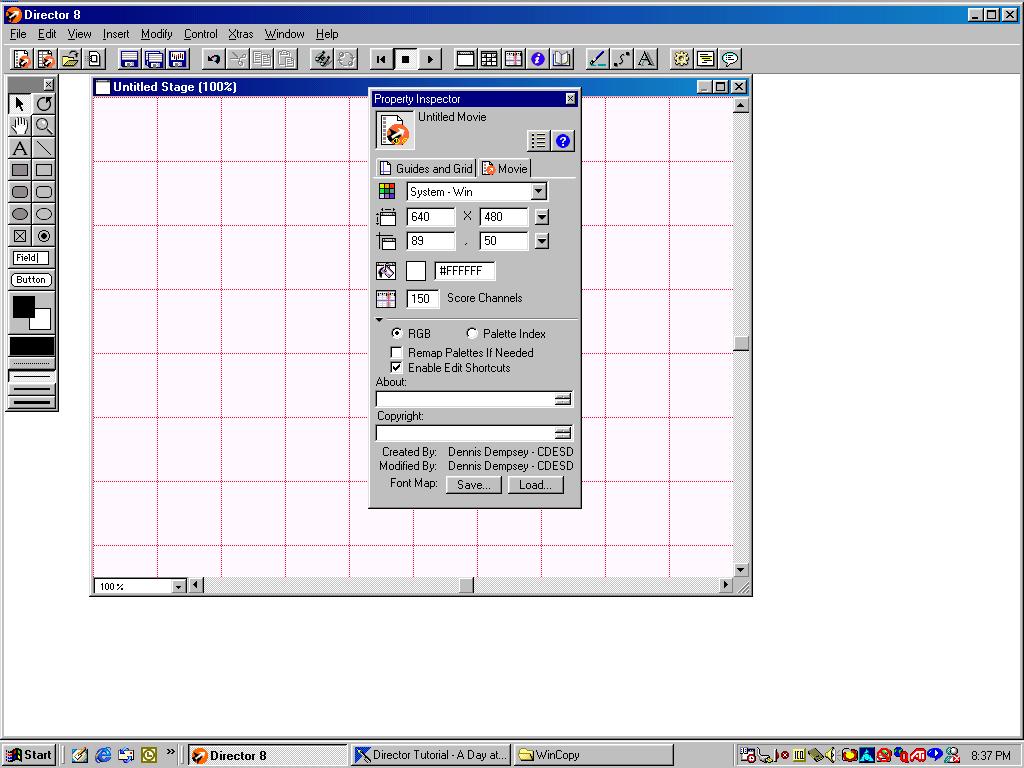Toggle Property Inspector list view mode icon
Viewport: 1024px width, 768px height.
pos(538,140)
